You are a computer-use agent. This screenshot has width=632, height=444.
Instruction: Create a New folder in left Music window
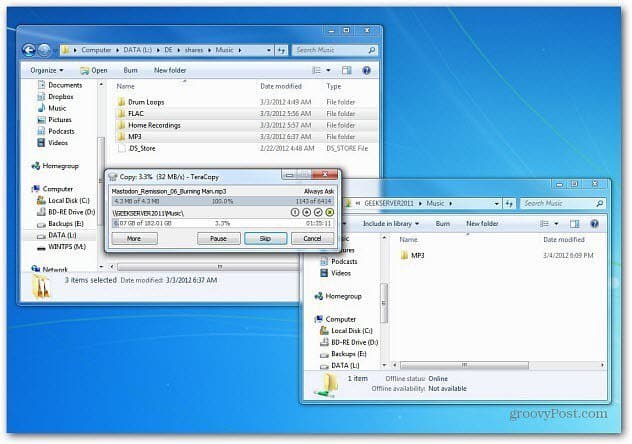pos(170,71)
